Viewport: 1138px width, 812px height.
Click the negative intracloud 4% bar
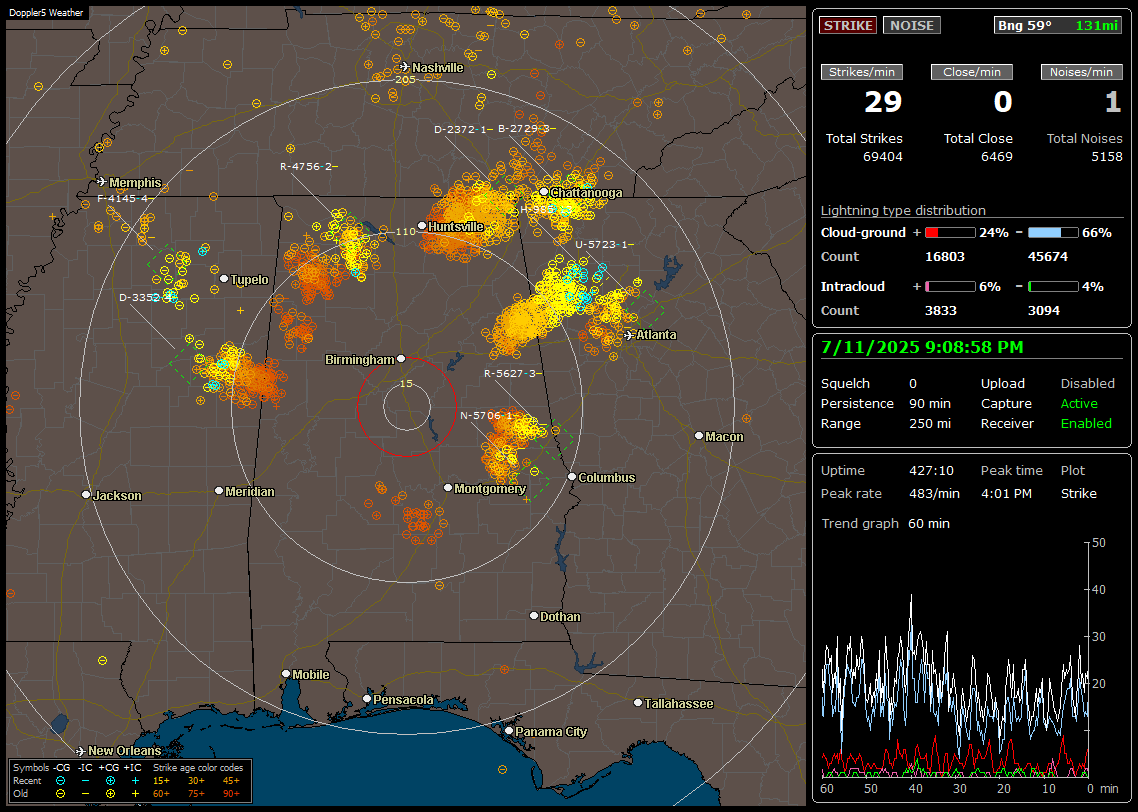tap(1053, 287)
